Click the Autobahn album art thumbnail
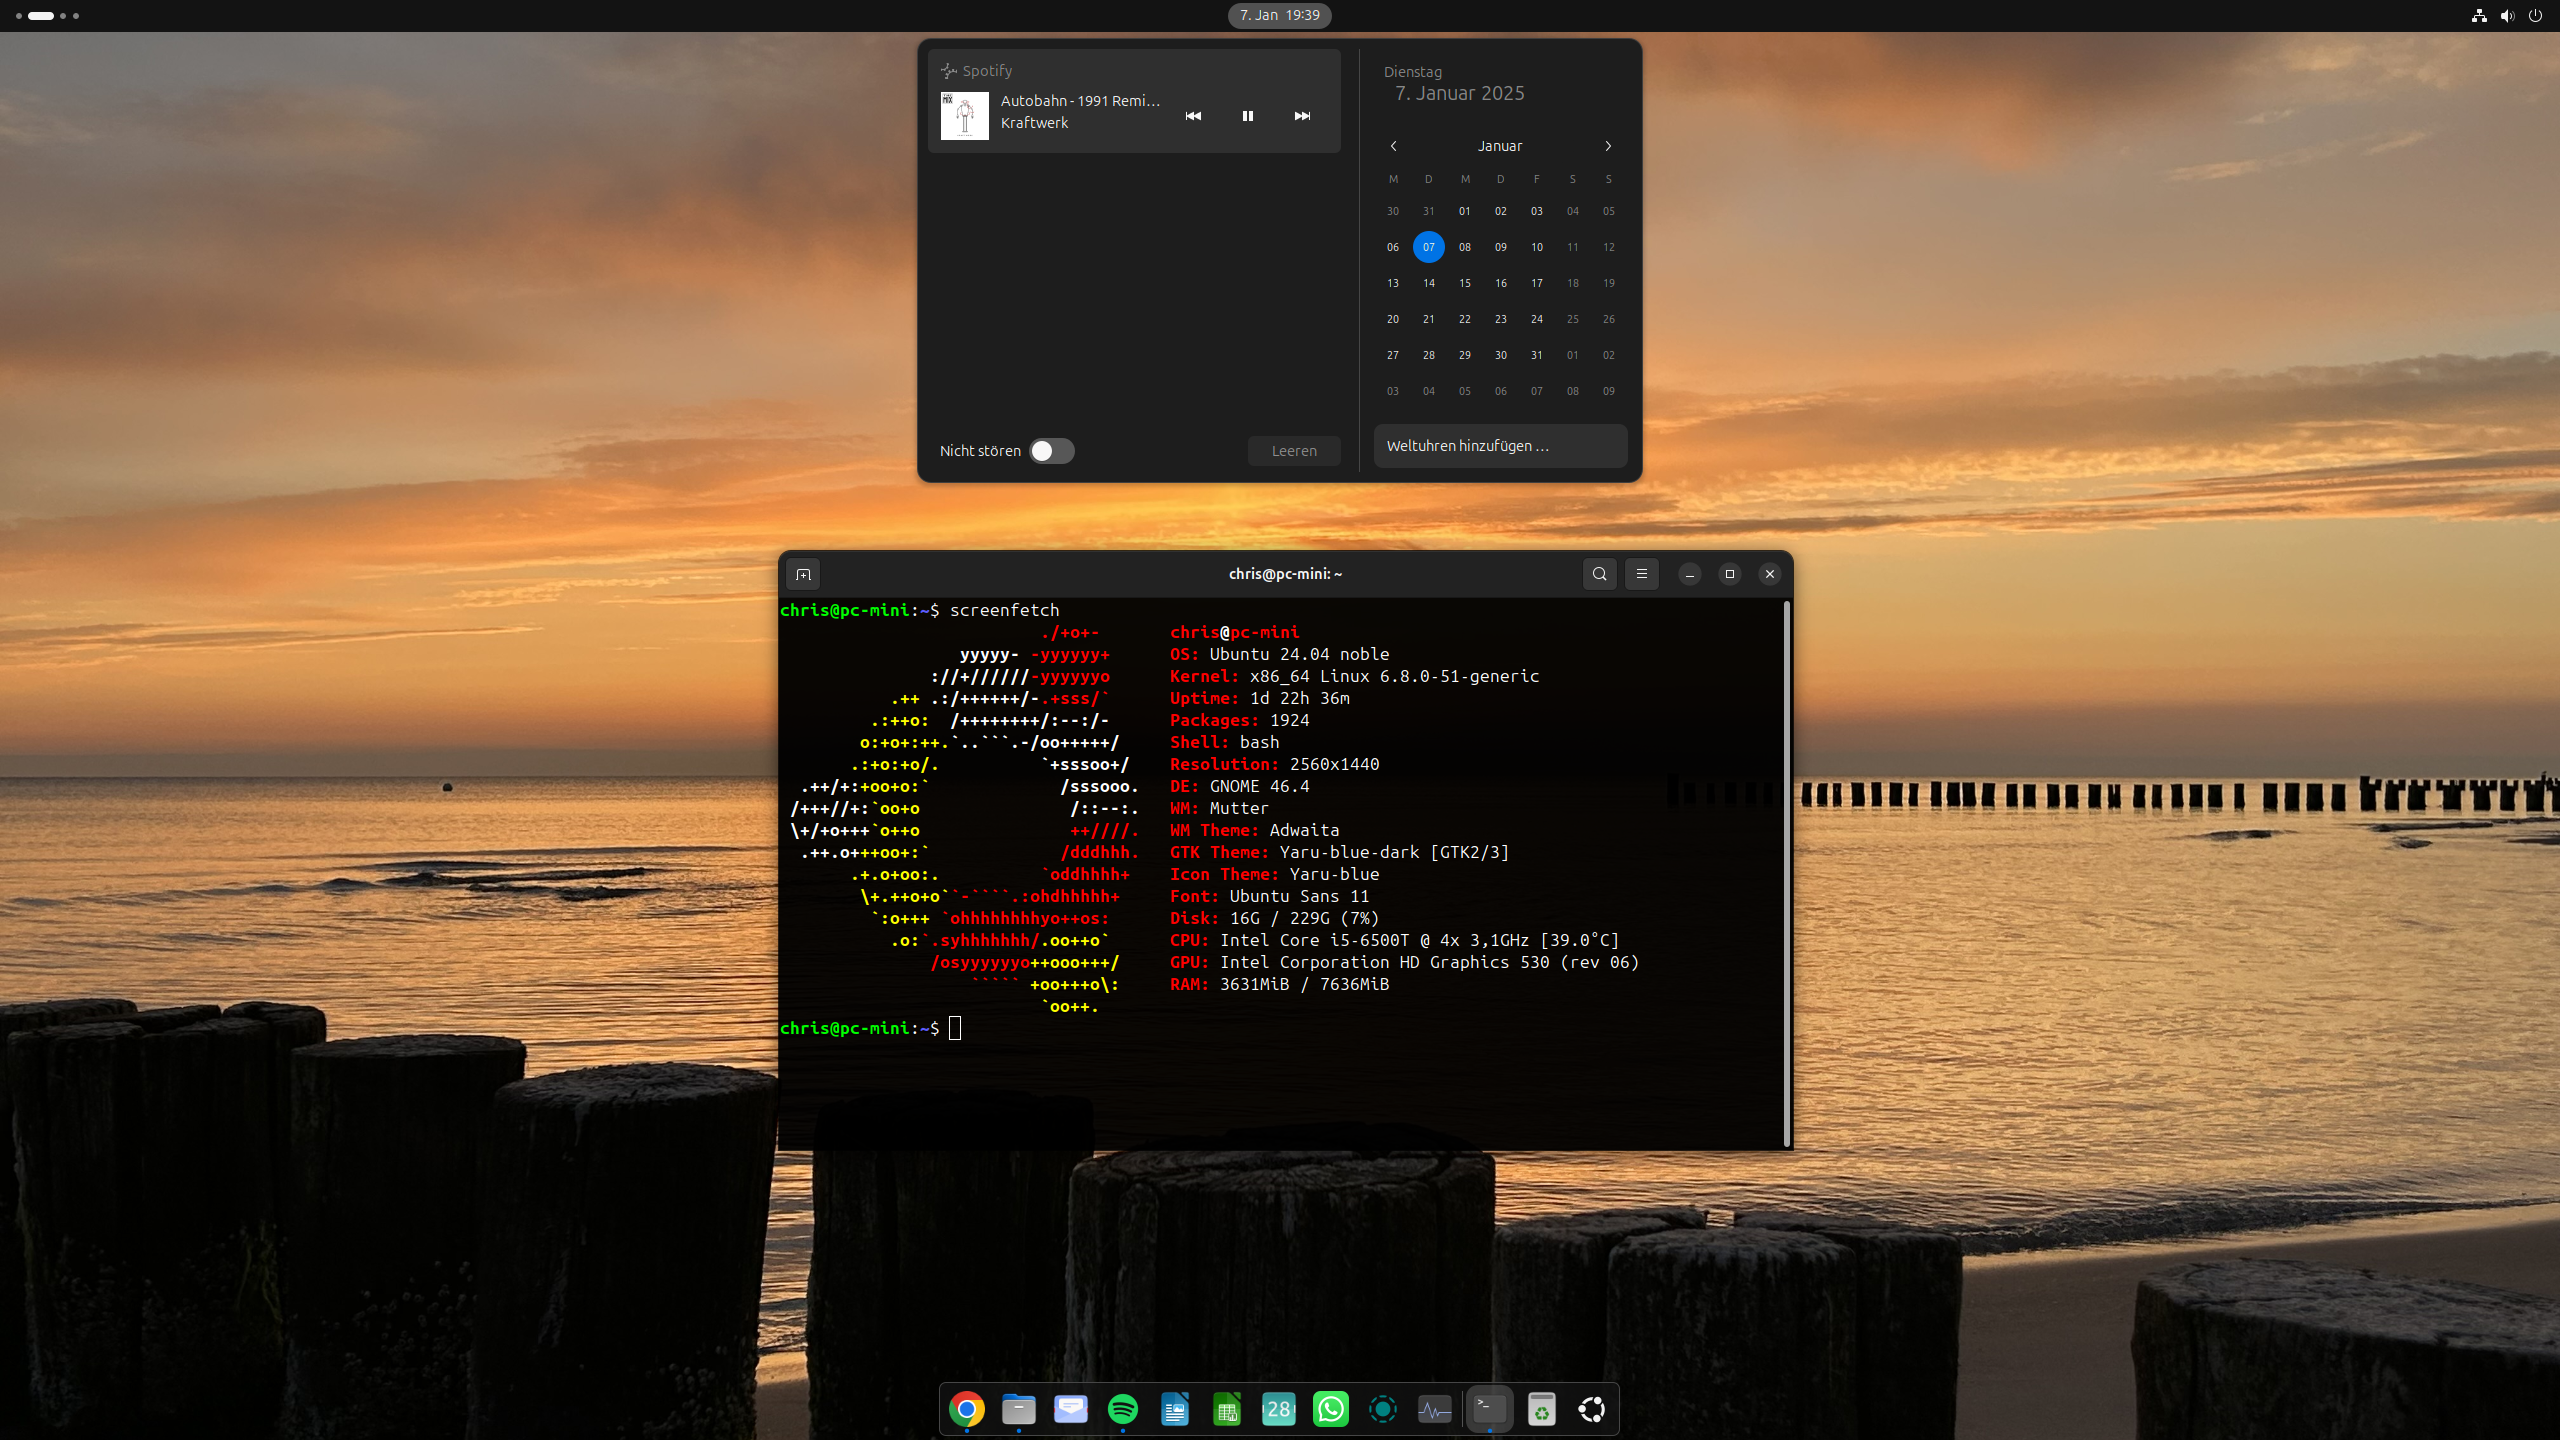Screen dimensions: 2560x1440 pos(964,116)
